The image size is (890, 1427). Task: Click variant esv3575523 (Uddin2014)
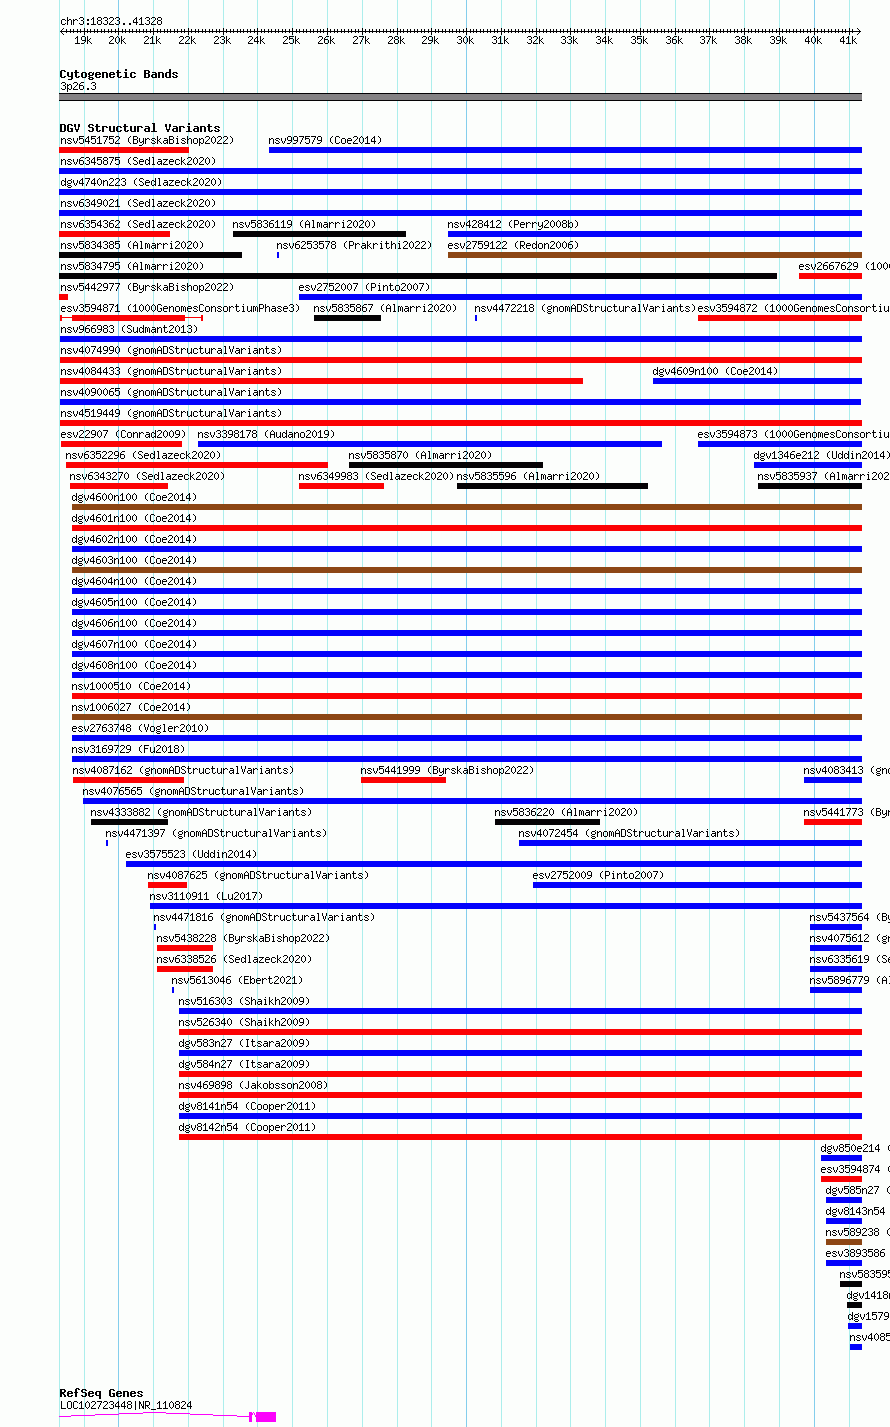(x=494, y=864)
